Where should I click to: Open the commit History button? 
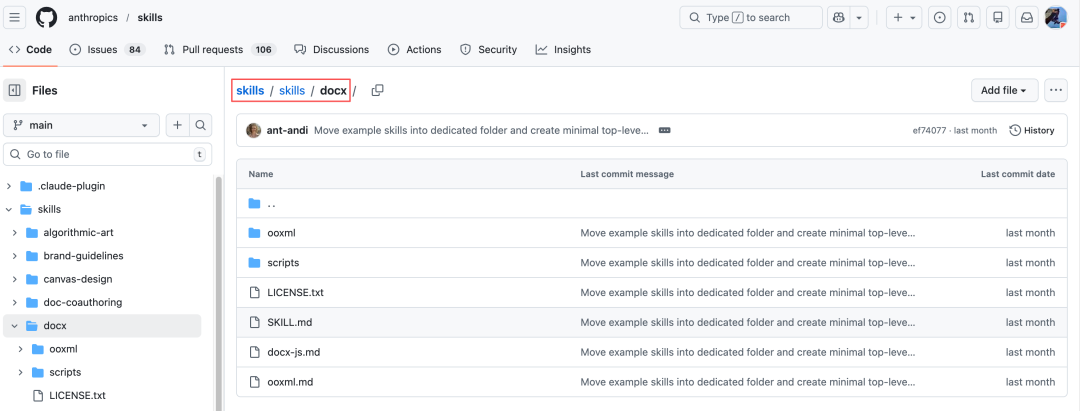click(x=1032, y=130)
